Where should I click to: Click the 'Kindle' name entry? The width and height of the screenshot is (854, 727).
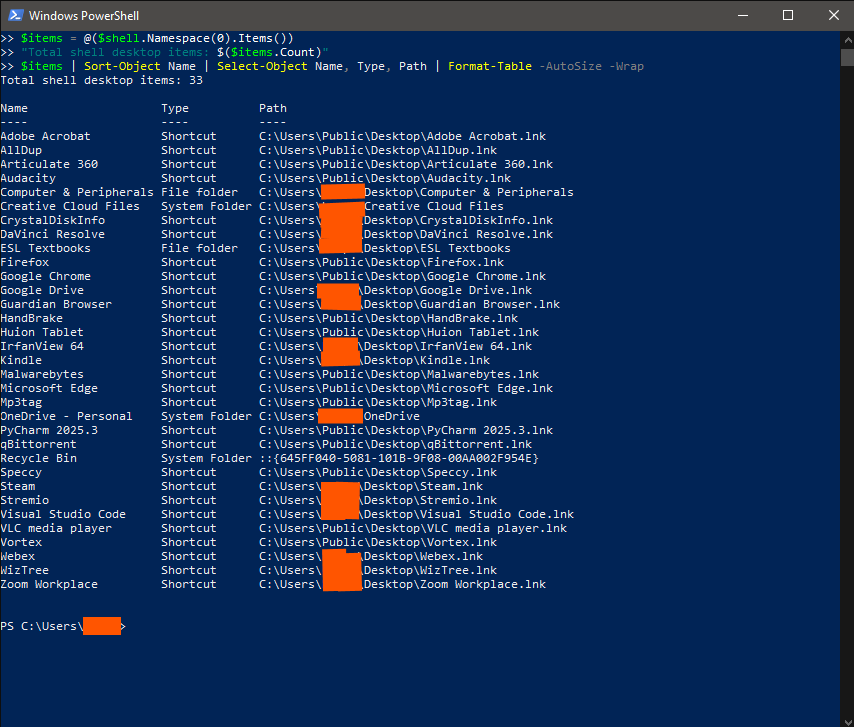click(21, 361)
